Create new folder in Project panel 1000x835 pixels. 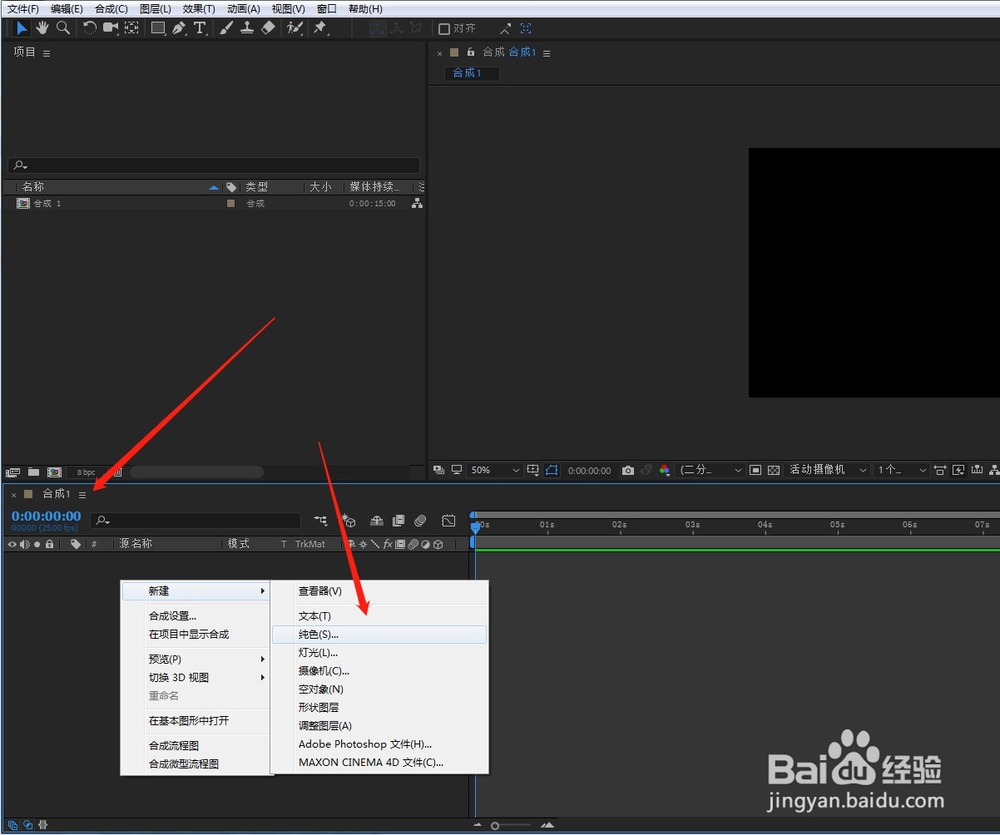point(34,472)
